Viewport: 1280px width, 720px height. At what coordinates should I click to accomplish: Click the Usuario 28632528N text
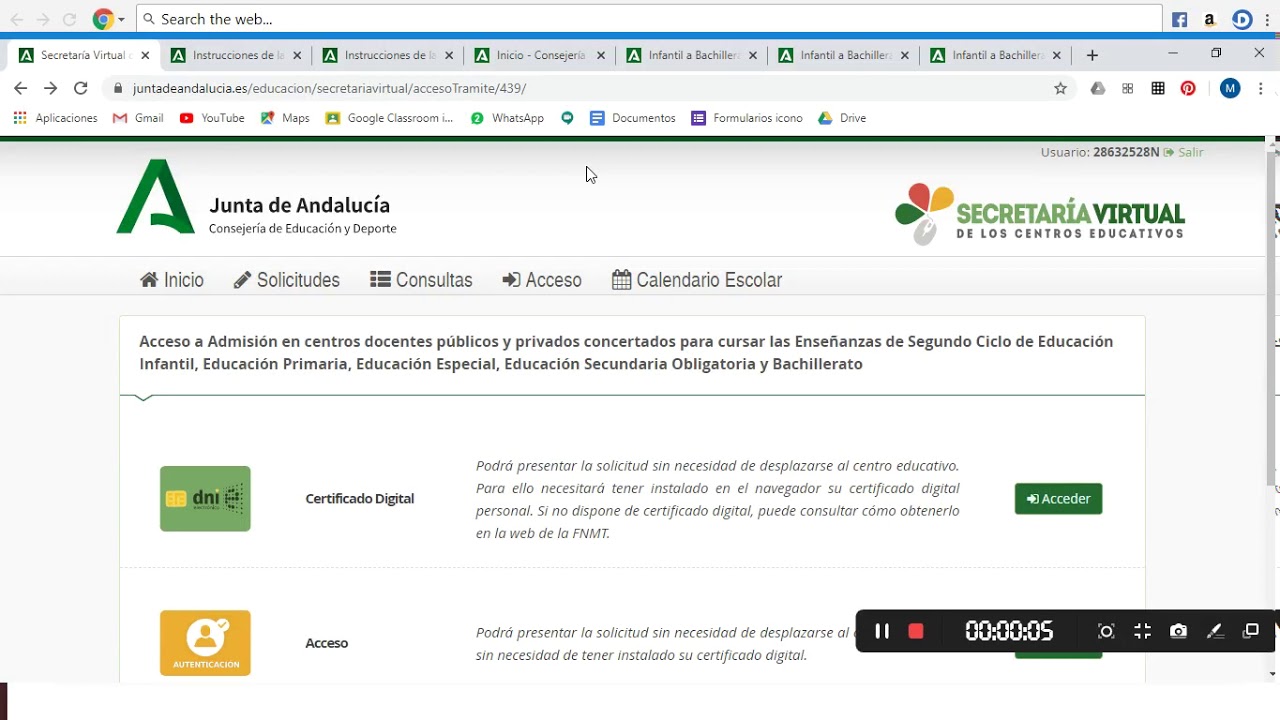(1100, 152)
